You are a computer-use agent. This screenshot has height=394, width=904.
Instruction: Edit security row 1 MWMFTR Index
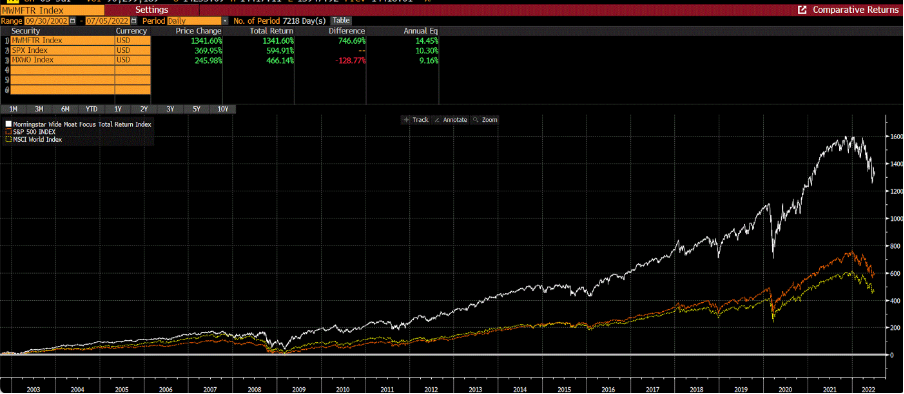tap(62, 41)
